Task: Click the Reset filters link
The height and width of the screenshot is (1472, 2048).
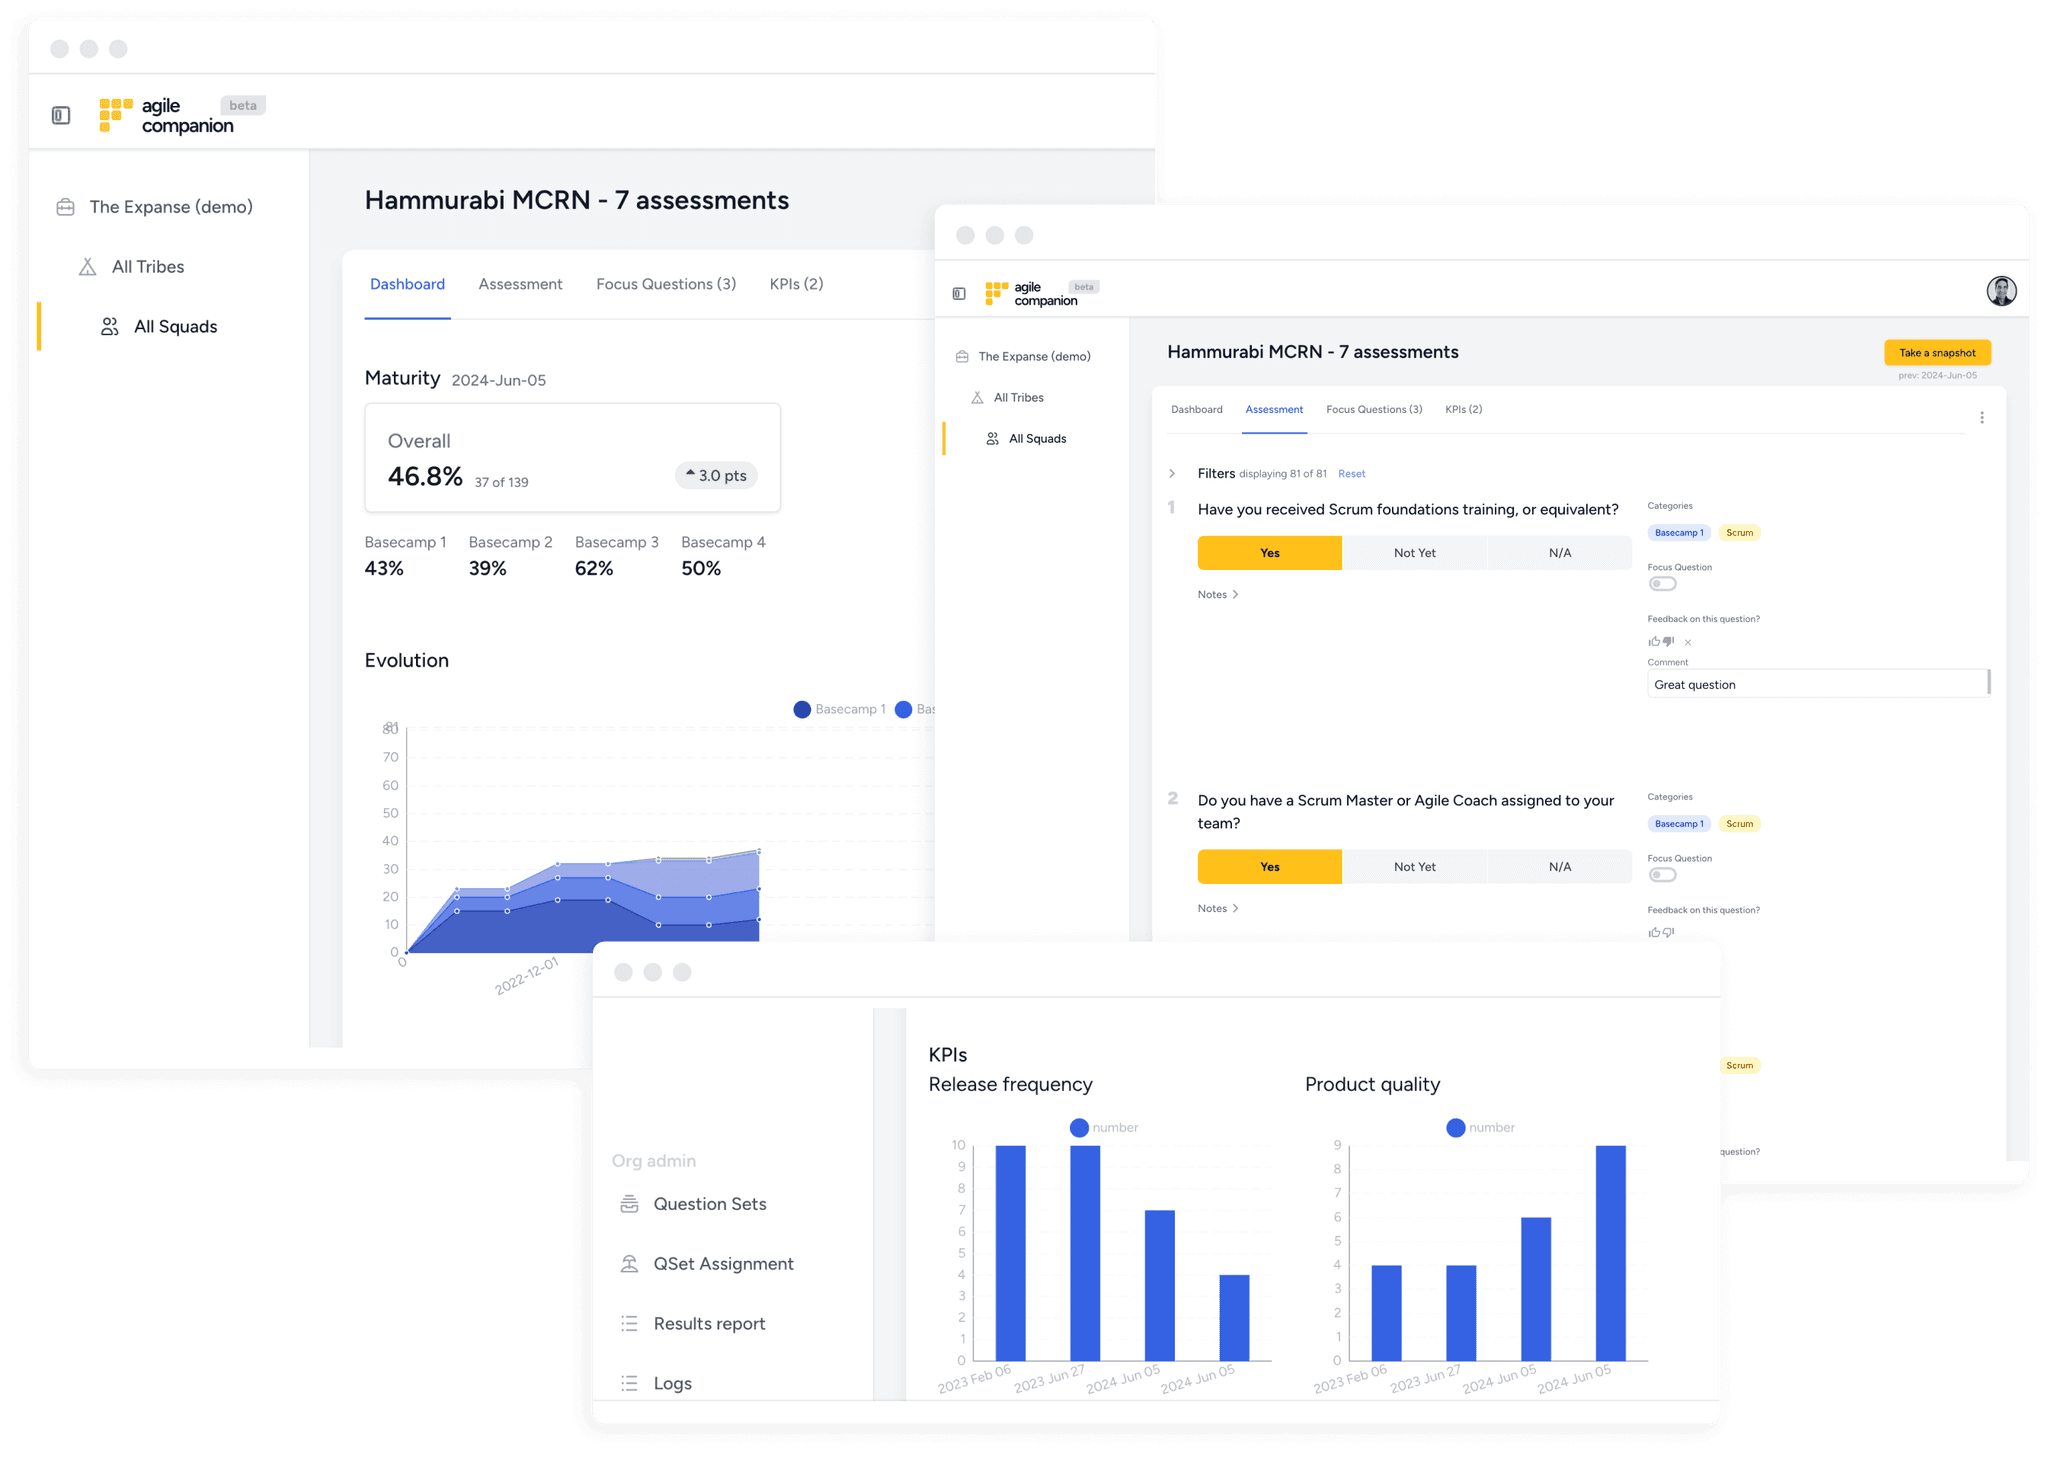Action: (x=1351, y=474)
